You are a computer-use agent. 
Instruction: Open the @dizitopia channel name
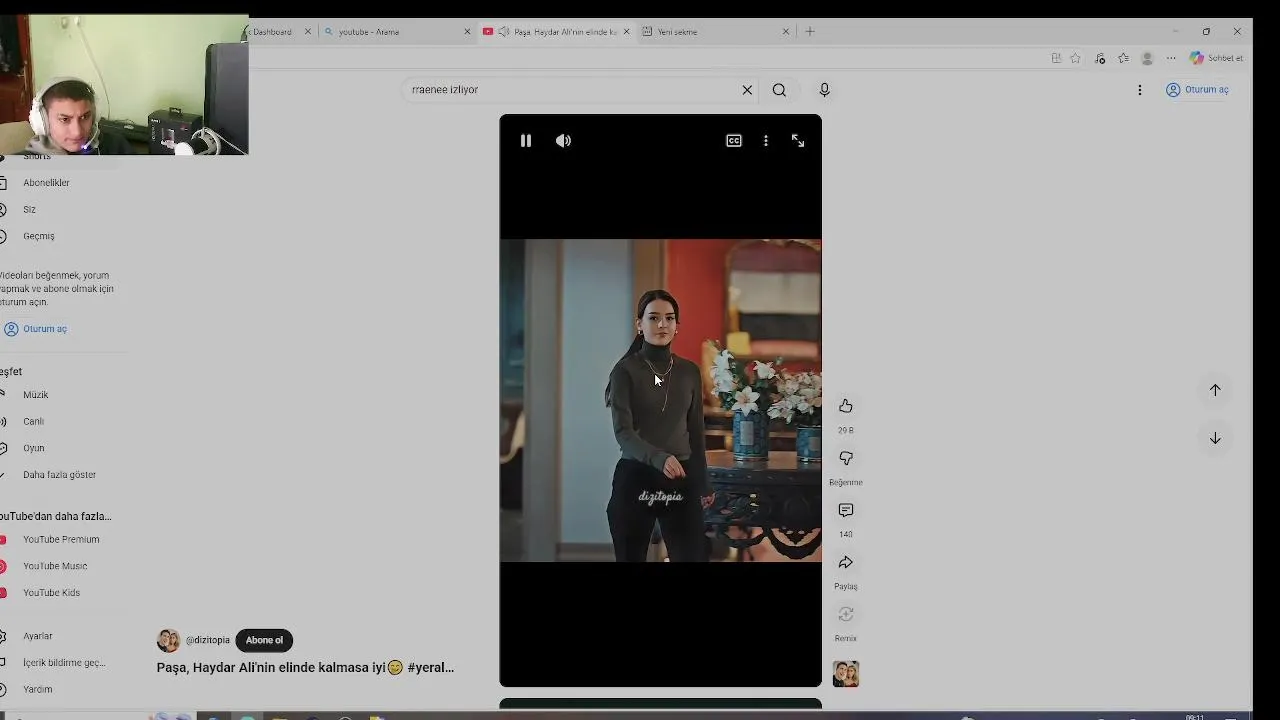208,641
